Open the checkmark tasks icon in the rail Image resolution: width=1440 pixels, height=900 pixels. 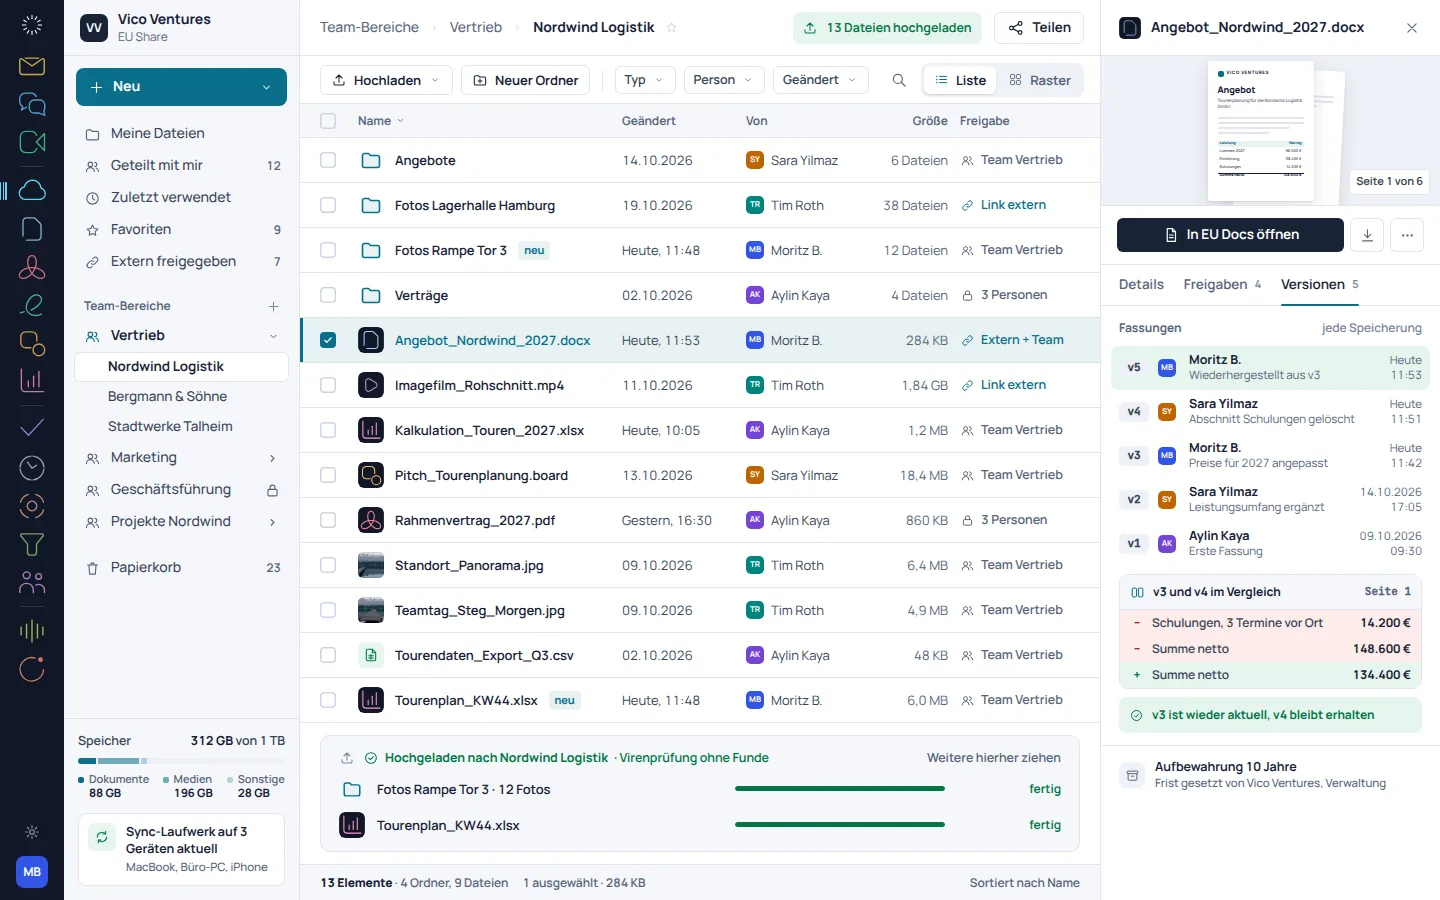point(32,427)
